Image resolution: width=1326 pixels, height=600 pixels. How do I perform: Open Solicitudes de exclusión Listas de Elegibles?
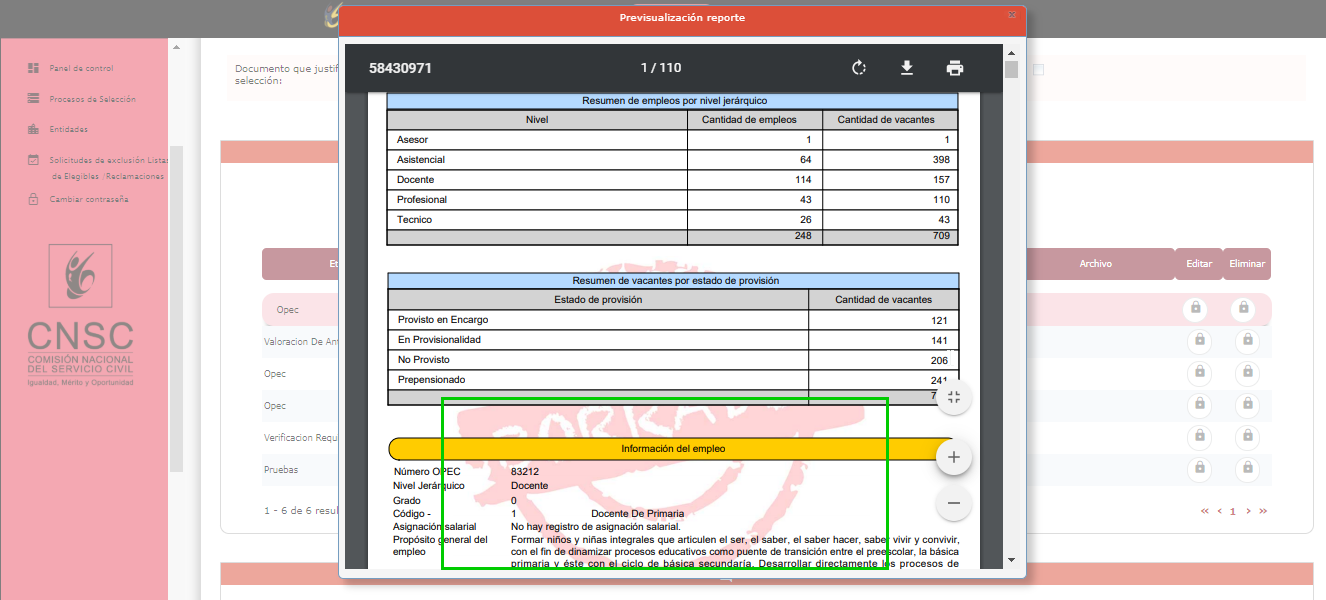(107, 160)
